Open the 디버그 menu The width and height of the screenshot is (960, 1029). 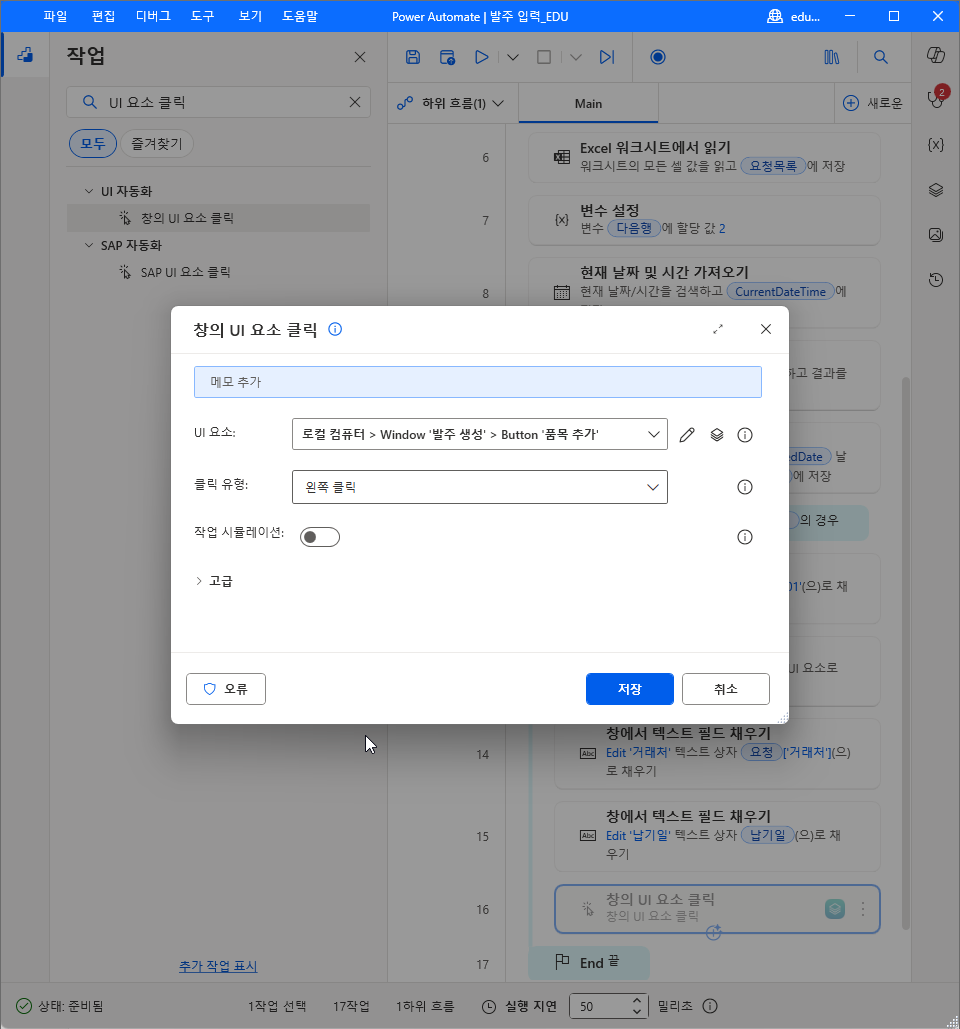point(154,16)
